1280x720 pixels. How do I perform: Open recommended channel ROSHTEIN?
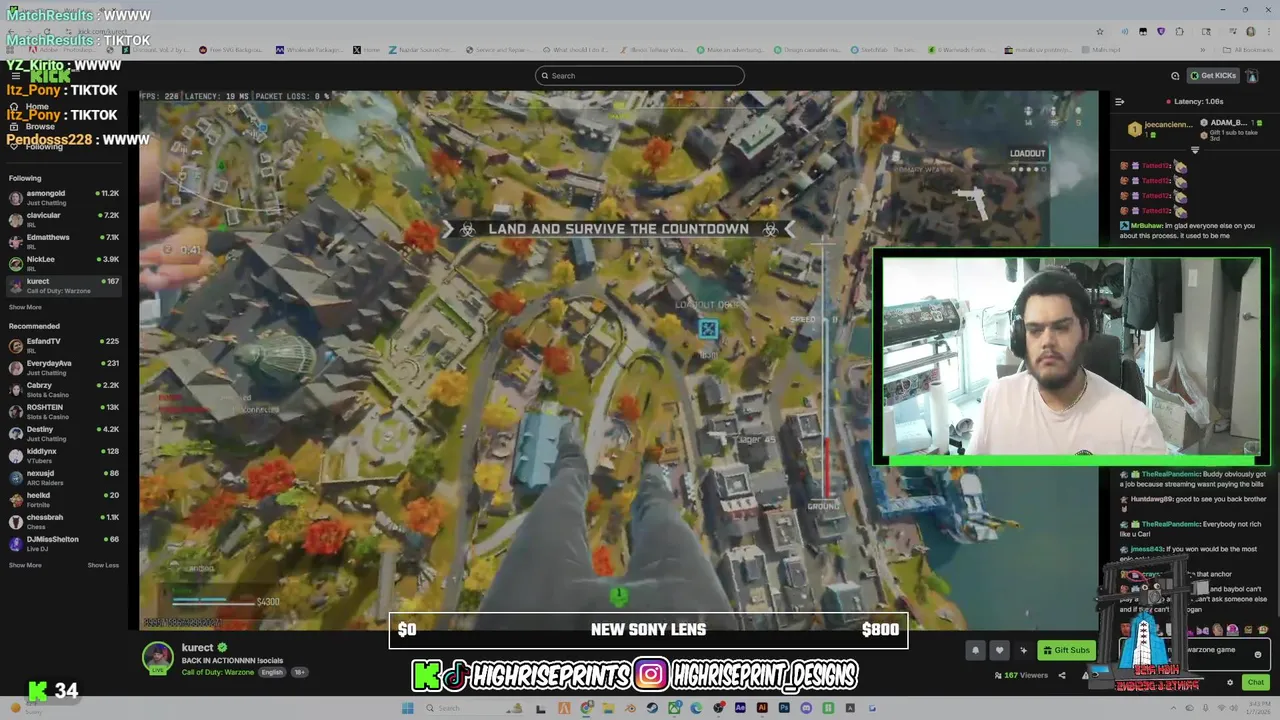coord(64,411)
